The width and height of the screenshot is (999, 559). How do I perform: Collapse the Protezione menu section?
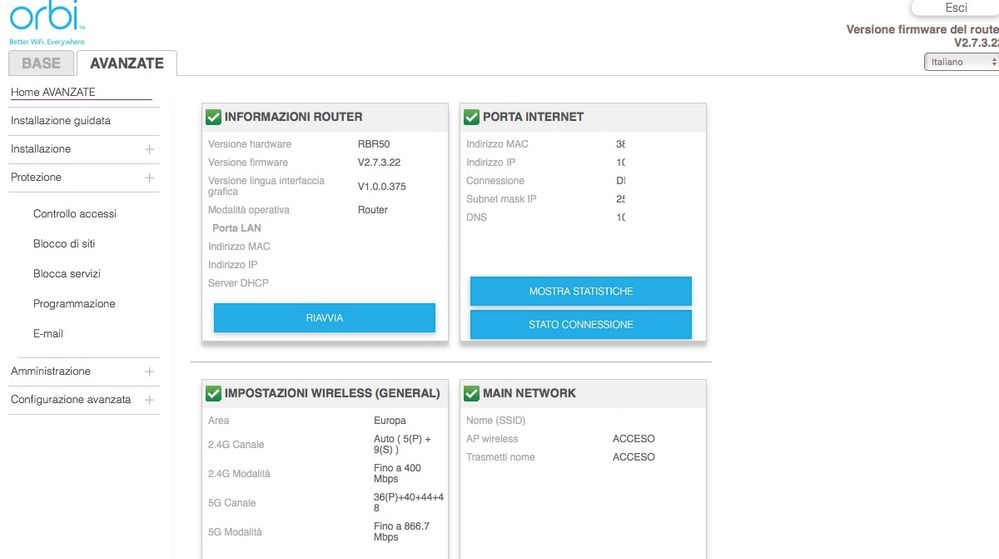(149, 177)
